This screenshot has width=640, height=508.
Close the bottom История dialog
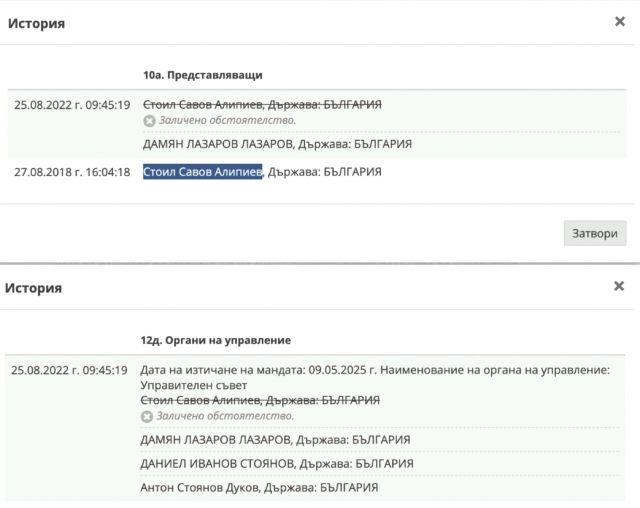619,286
